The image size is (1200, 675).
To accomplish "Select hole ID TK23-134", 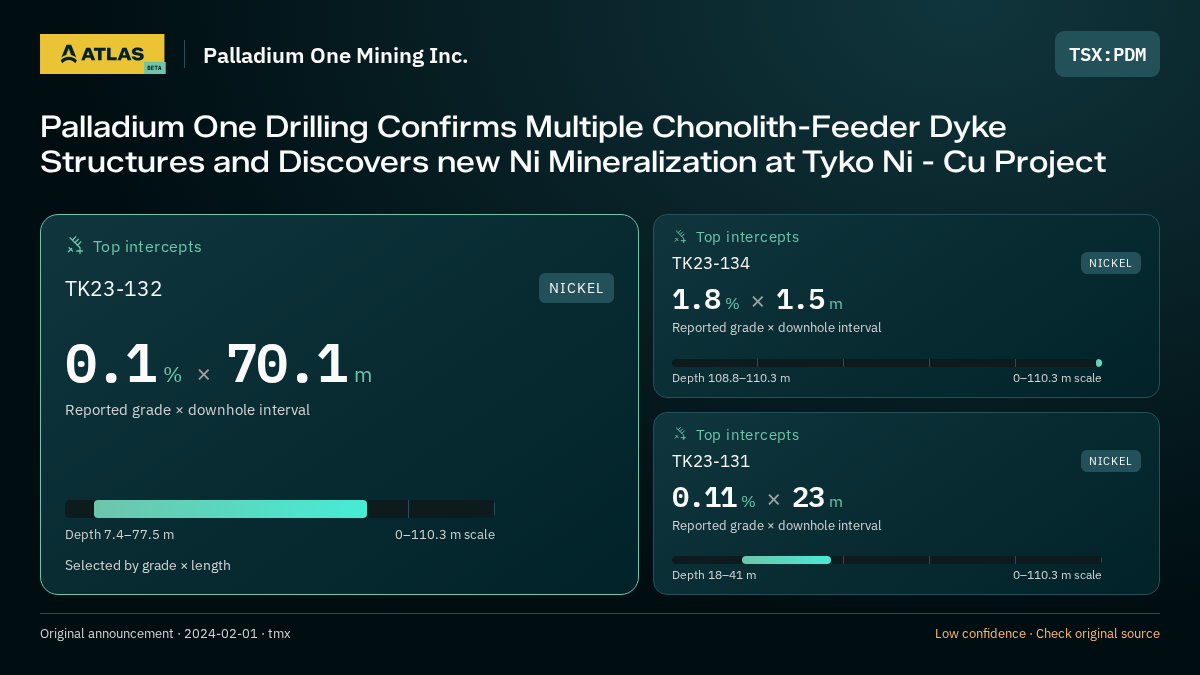I will click(x=711, y=263).
